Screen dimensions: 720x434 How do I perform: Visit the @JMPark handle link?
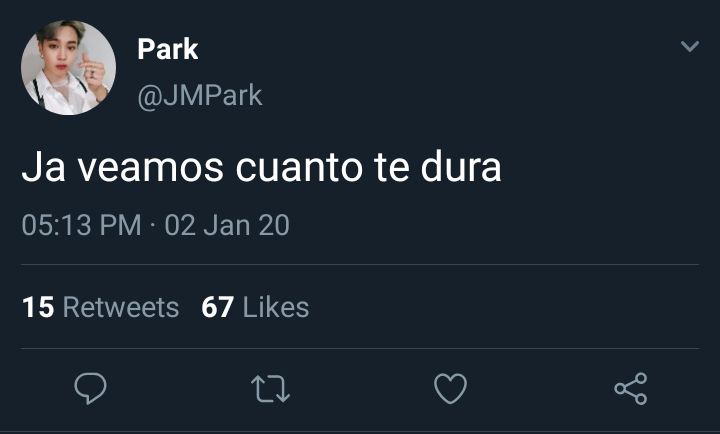pyautogui.click(x=200, y=96)
